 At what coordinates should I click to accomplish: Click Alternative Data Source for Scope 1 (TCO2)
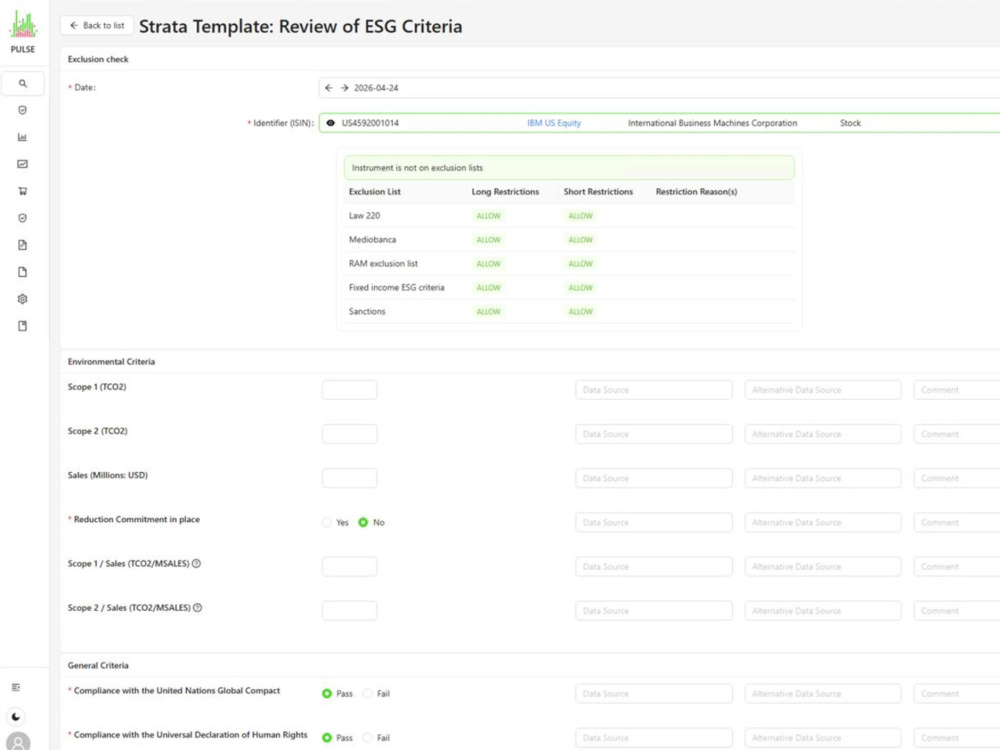point(823,390)
